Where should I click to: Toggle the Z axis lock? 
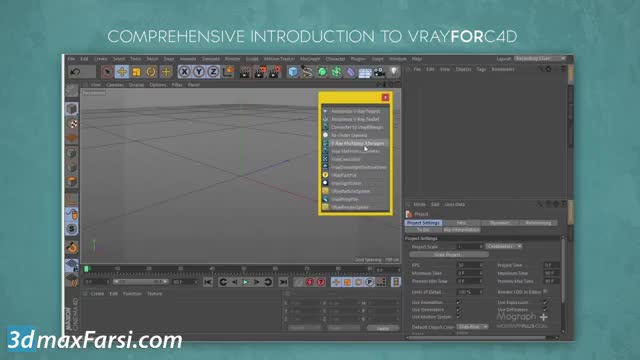click(x=213, y=72)
